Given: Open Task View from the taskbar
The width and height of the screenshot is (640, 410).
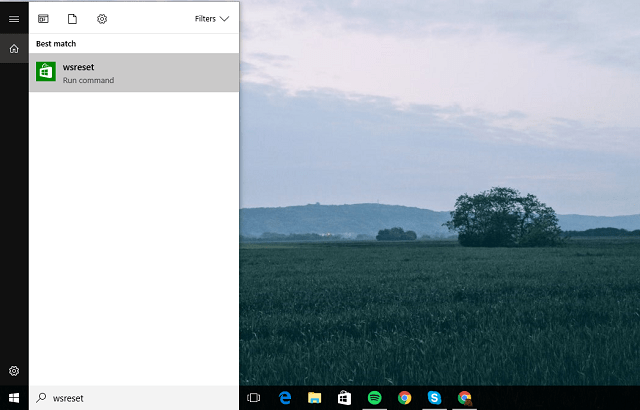Looking at the screenshot, I should (253, 398).
